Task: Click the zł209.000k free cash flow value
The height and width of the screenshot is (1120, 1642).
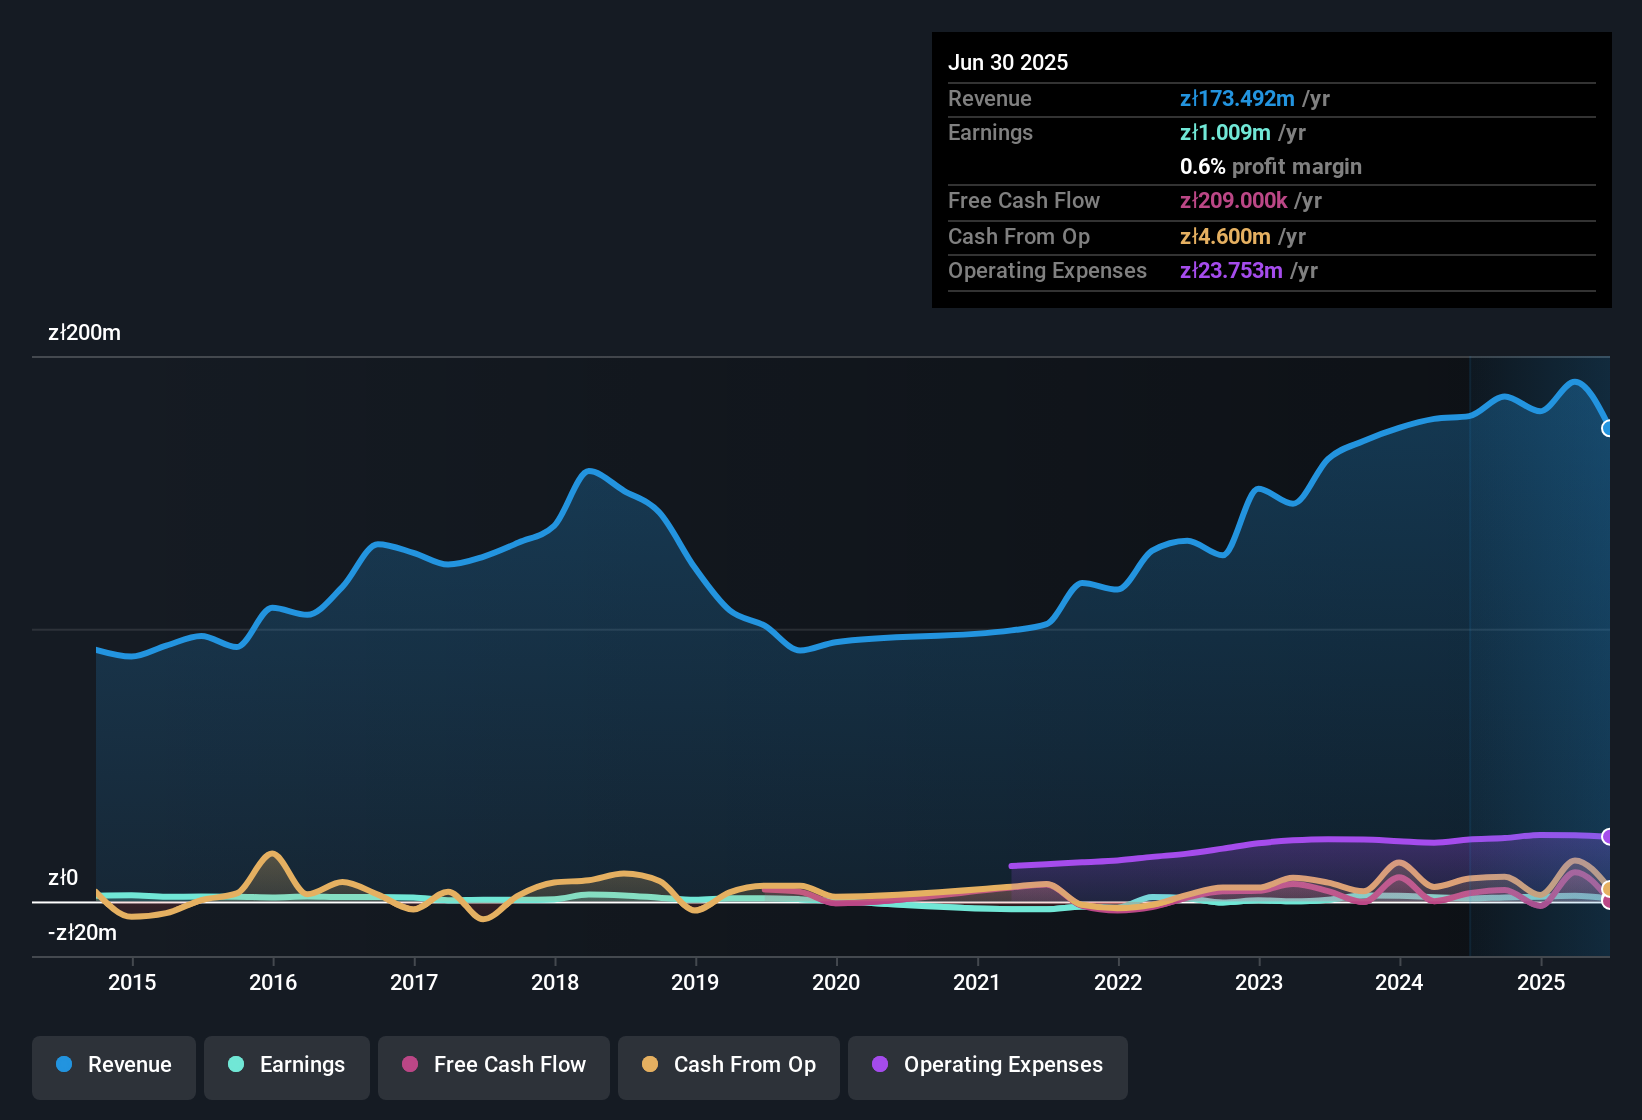Action: tap(1234, 200)
